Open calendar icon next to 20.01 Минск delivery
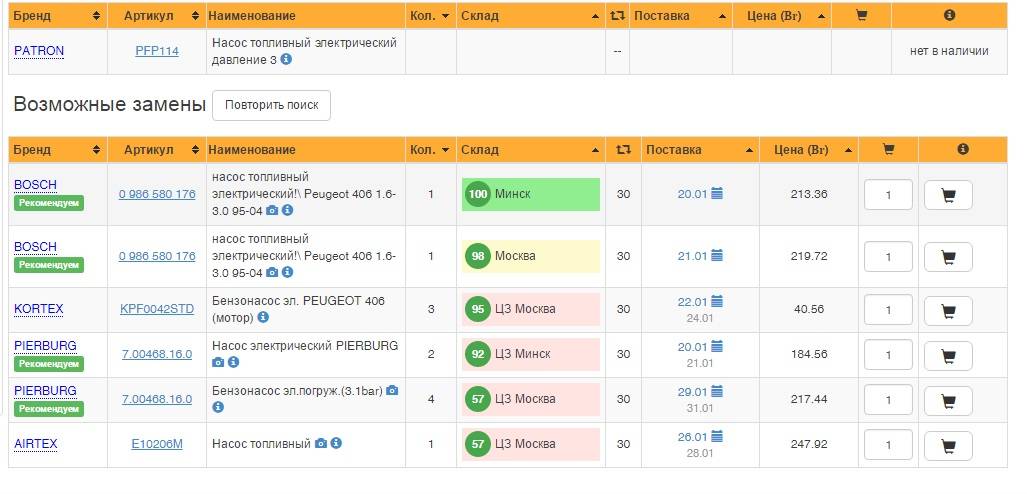Image resolution: width=1027 pixels, height=494 pixels. click(x=717, y=194)
